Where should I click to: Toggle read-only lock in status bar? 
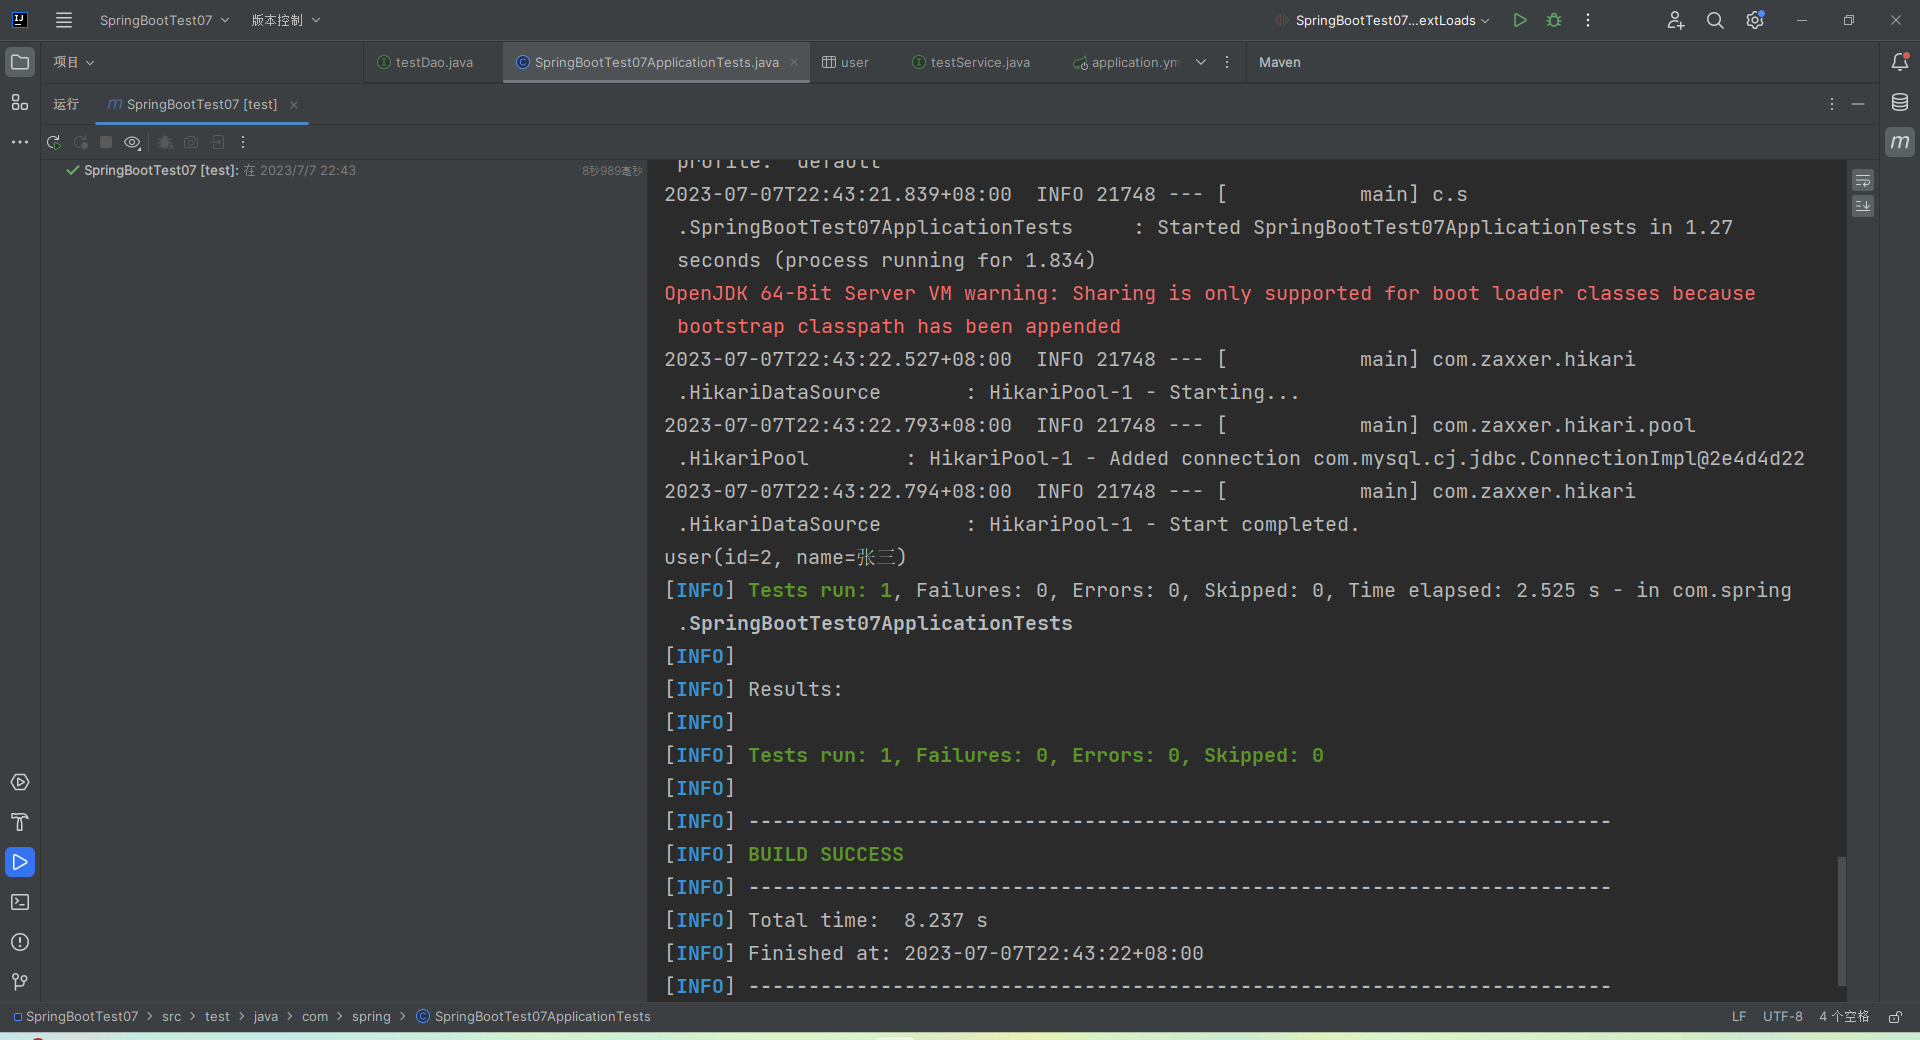pos(1895,1017)
